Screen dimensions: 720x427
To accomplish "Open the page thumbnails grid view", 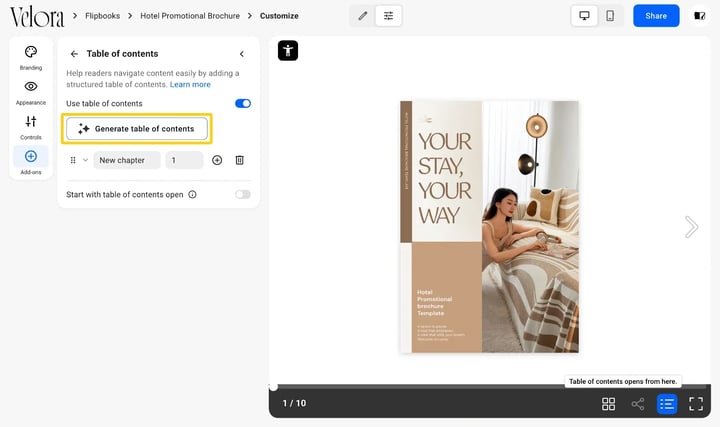I will coord(608,404).
